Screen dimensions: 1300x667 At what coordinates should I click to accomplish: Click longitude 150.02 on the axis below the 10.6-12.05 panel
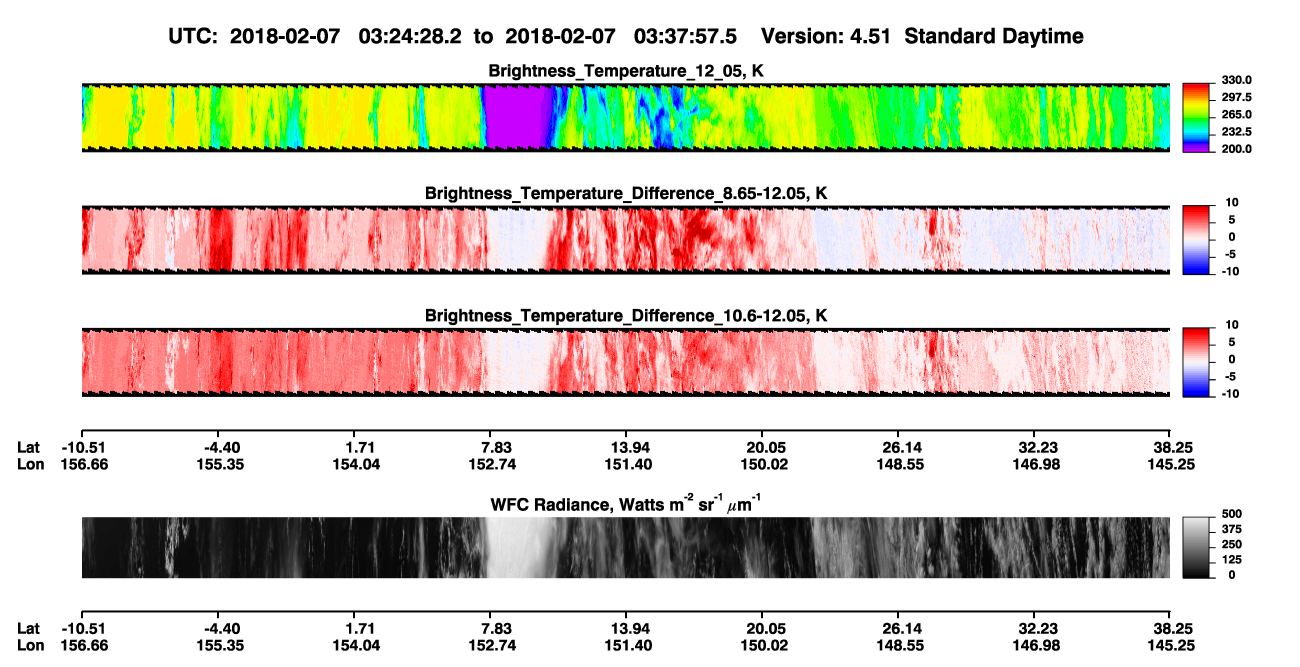coord(764,465)
